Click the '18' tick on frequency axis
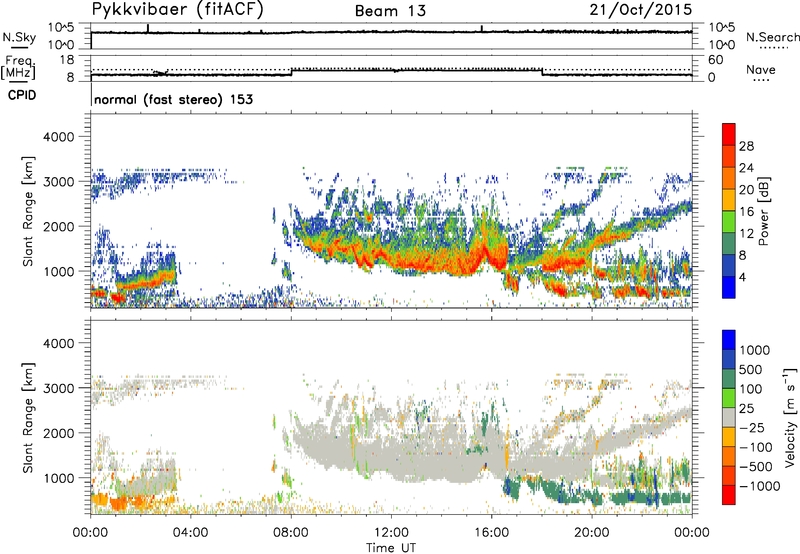This screenshot has height=554, width=800. (x=67, y=60)
